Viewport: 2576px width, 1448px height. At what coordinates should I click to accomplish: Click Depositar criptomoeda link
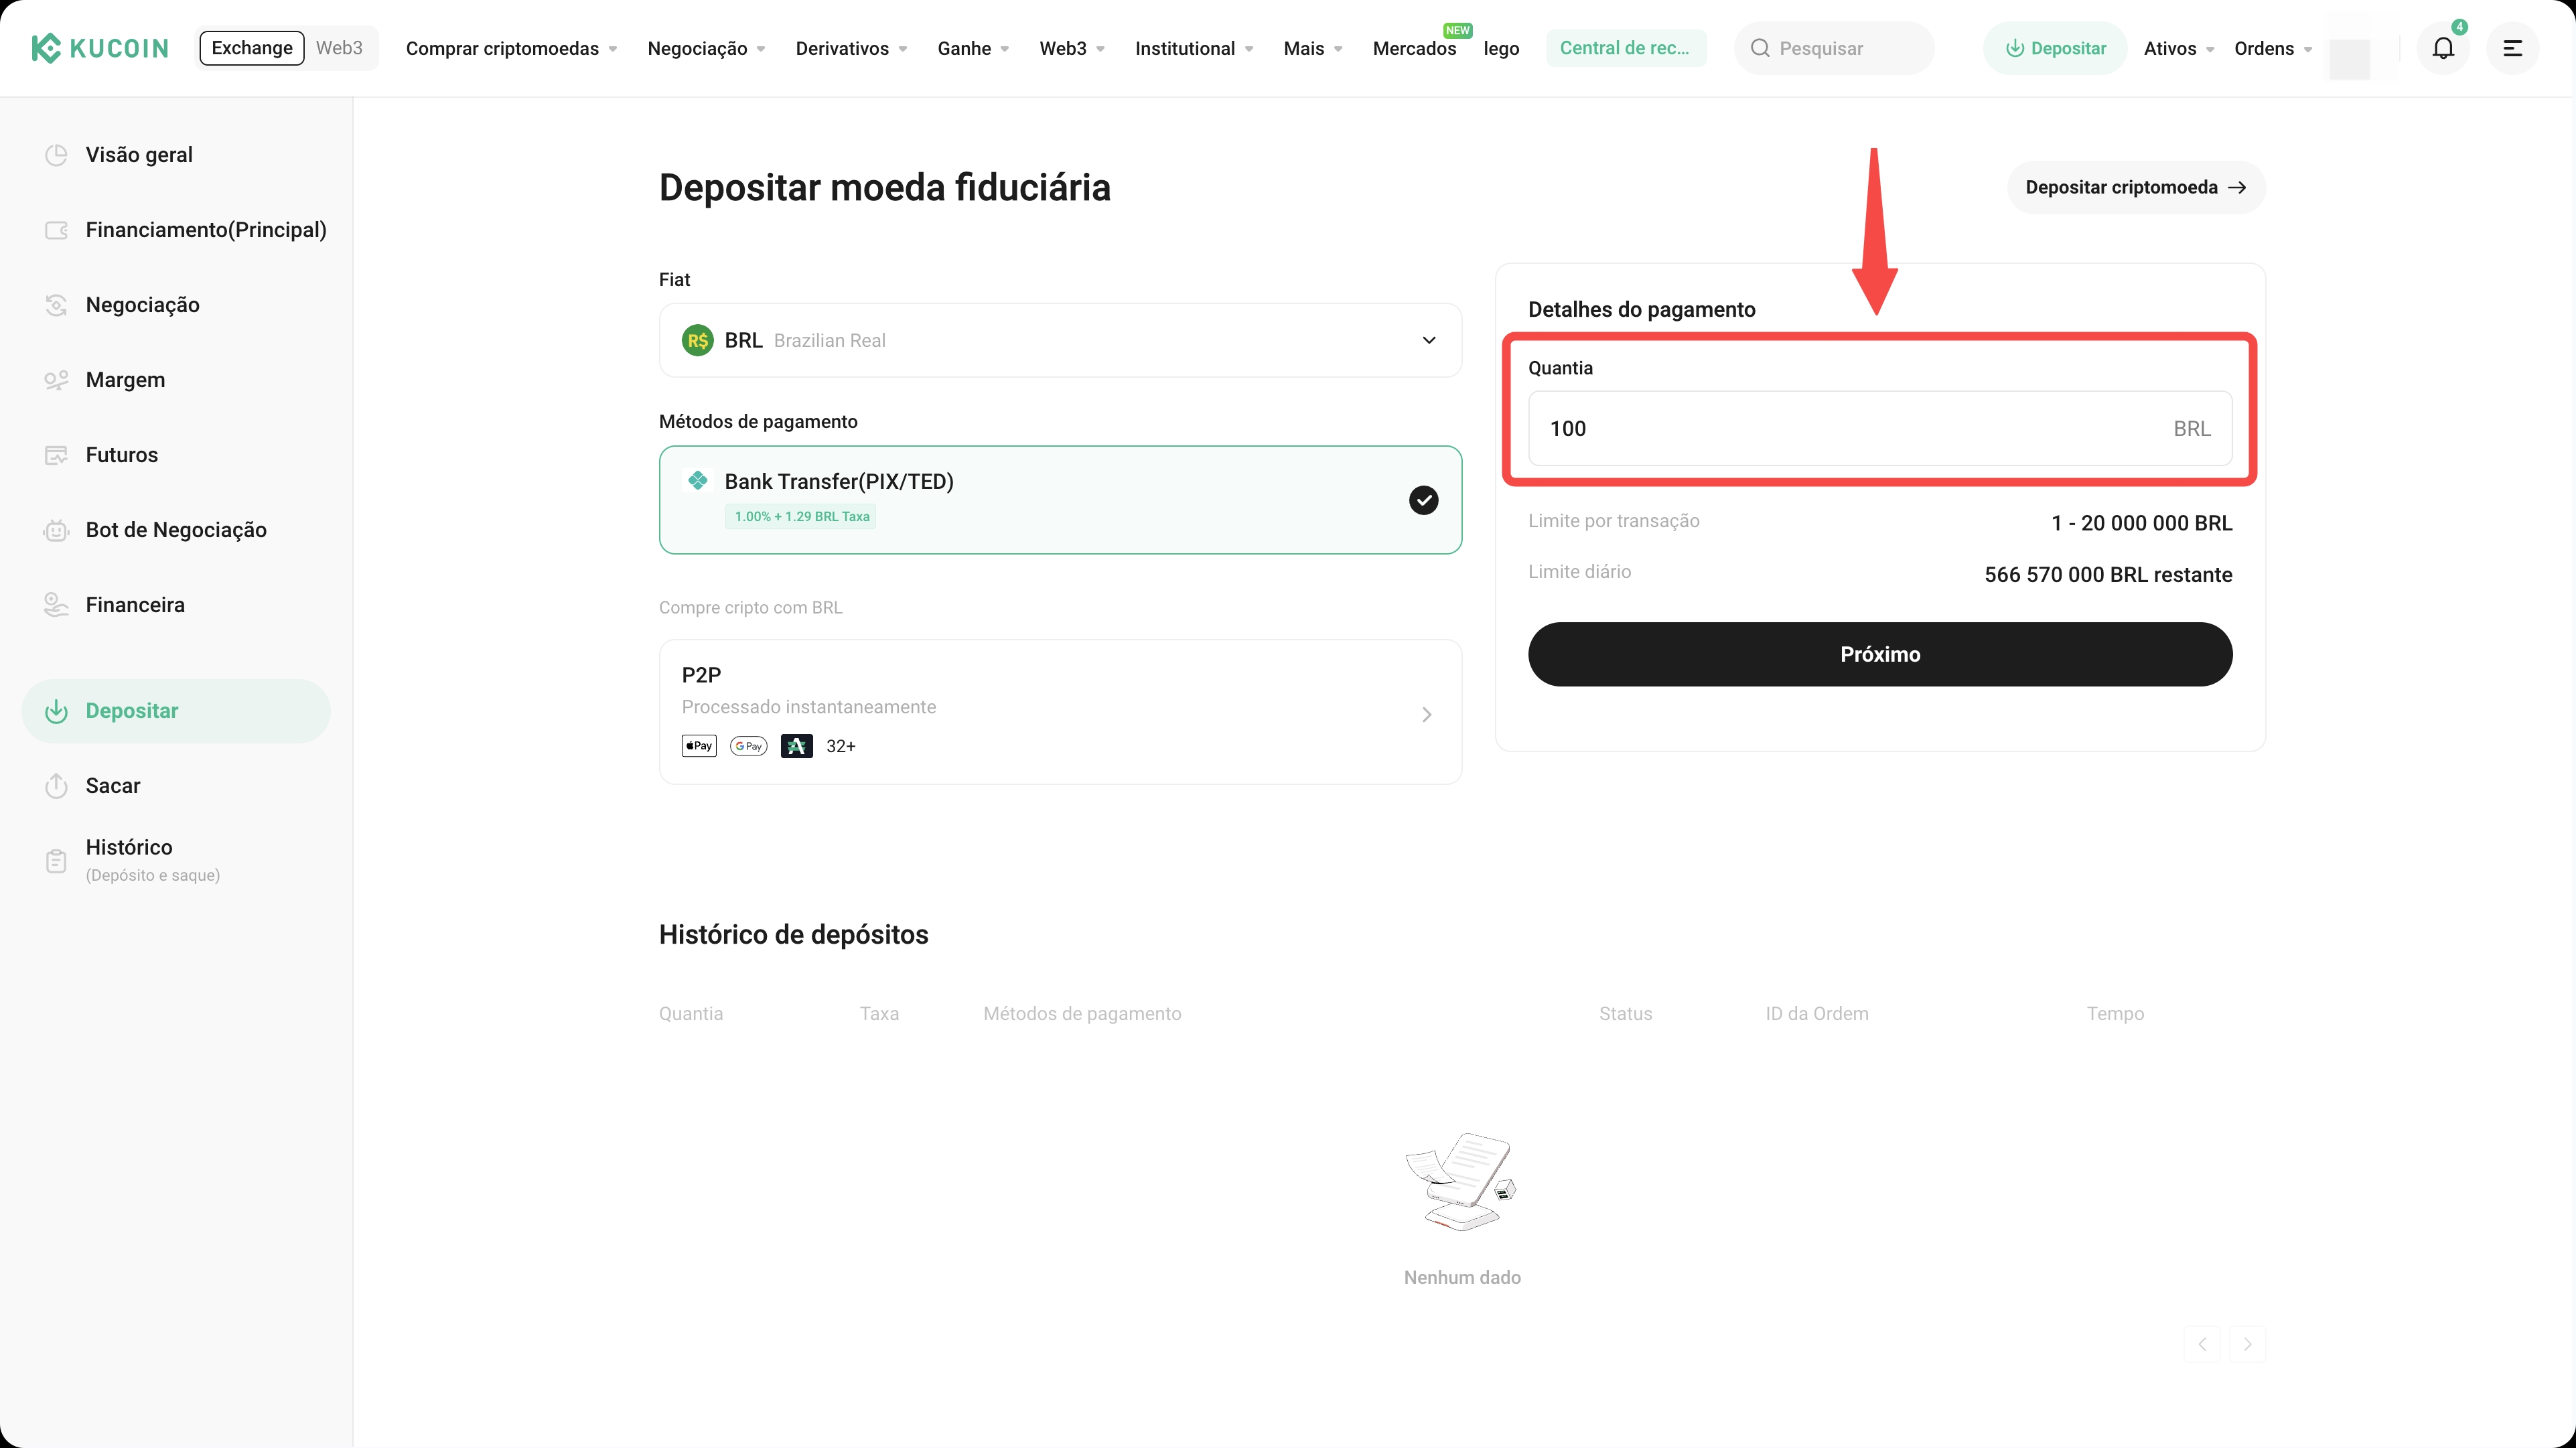coord(2135,187)
